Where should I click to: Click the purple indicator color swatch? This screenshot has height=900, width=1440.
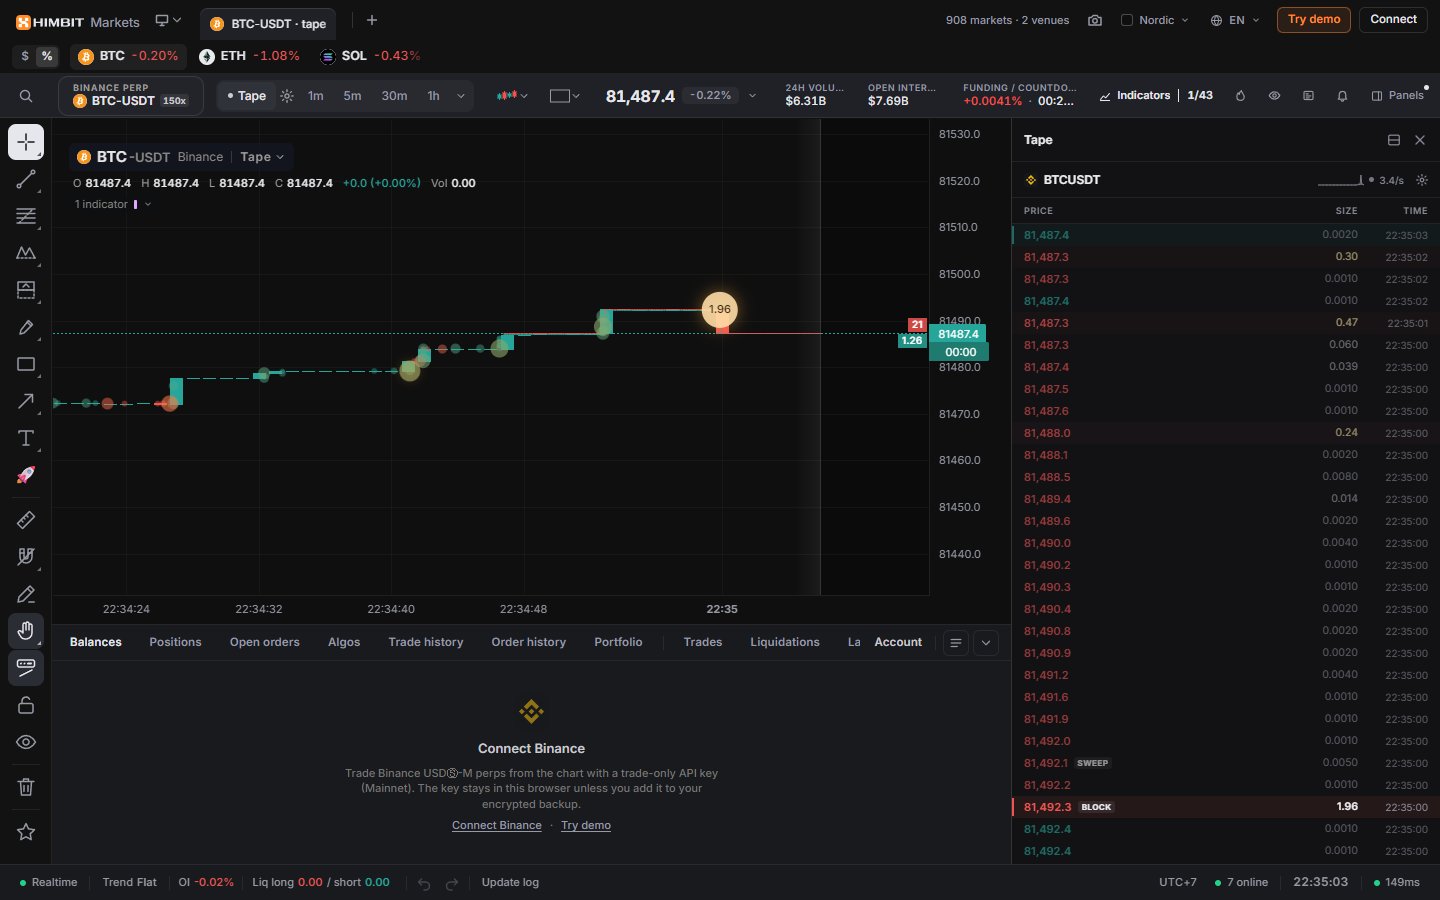pos(135,204)
